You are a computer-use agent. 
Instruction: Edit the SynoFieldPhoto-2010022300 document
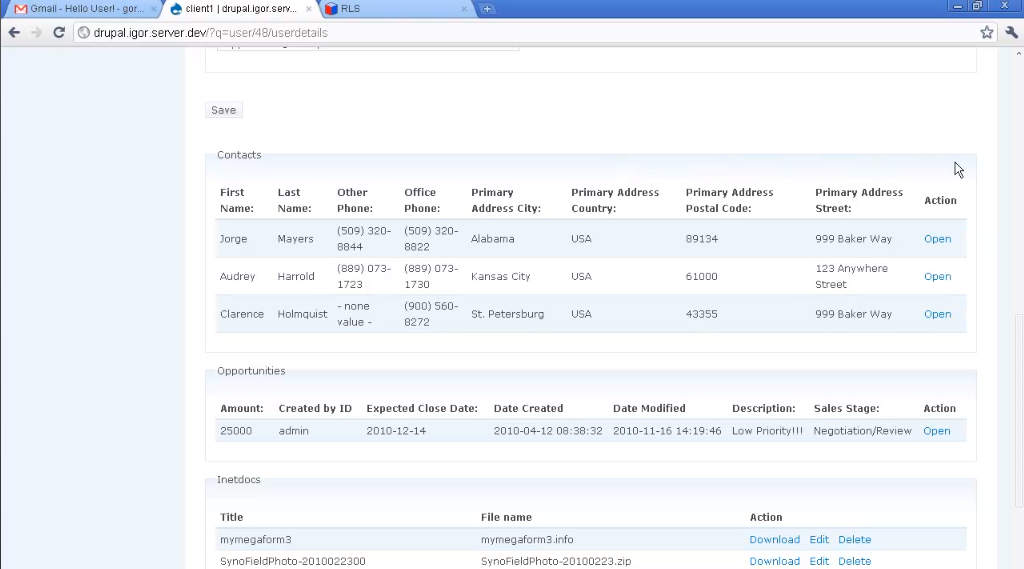pos(819,561)
